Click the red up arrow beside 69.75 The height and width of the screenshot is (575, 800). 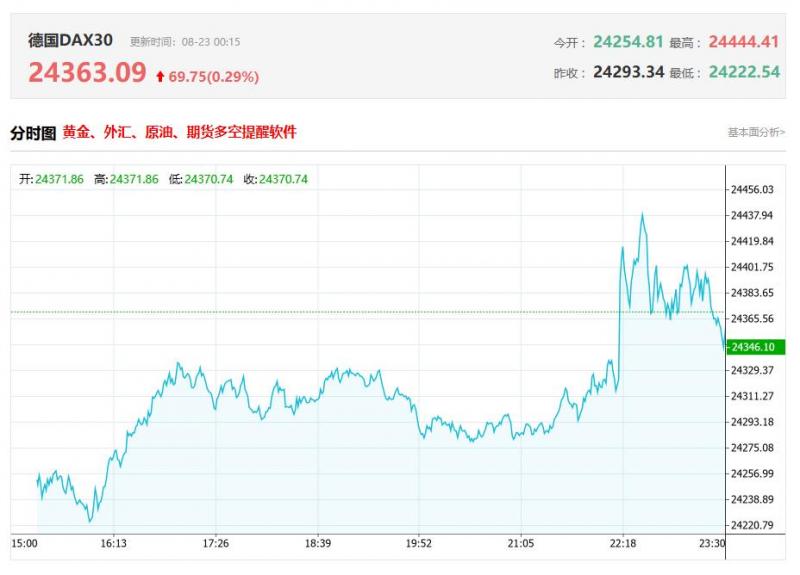tap(160, 77)
